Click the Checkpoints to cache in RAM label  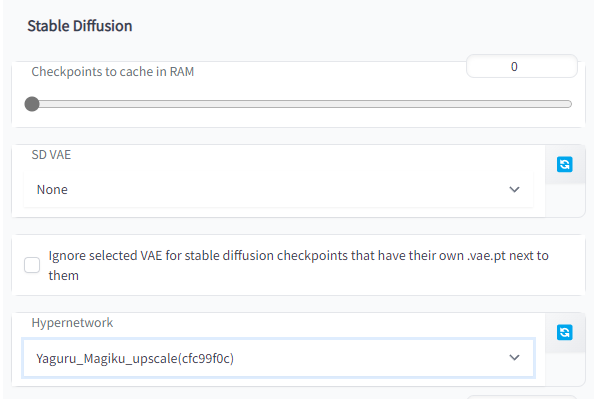[x=113, y=72]
